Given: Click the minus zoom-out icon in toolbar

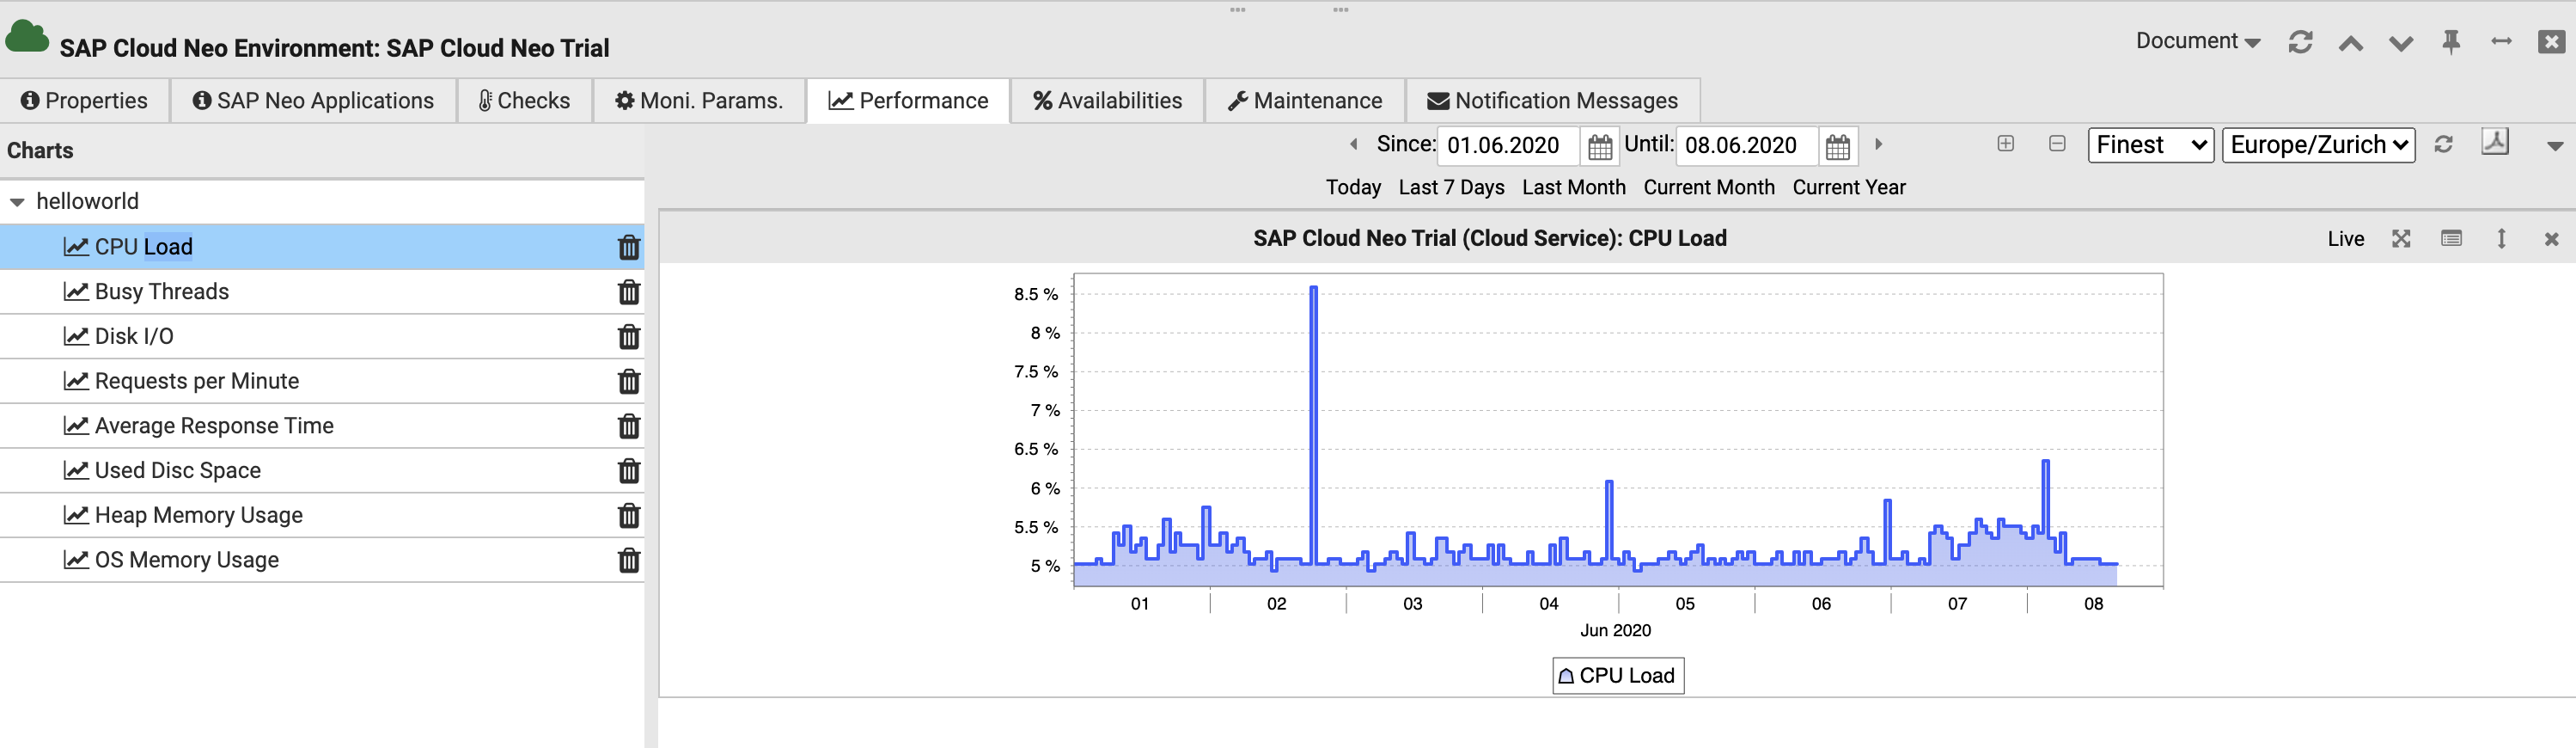Looking at the screenshot, I should coord(2057,144).
